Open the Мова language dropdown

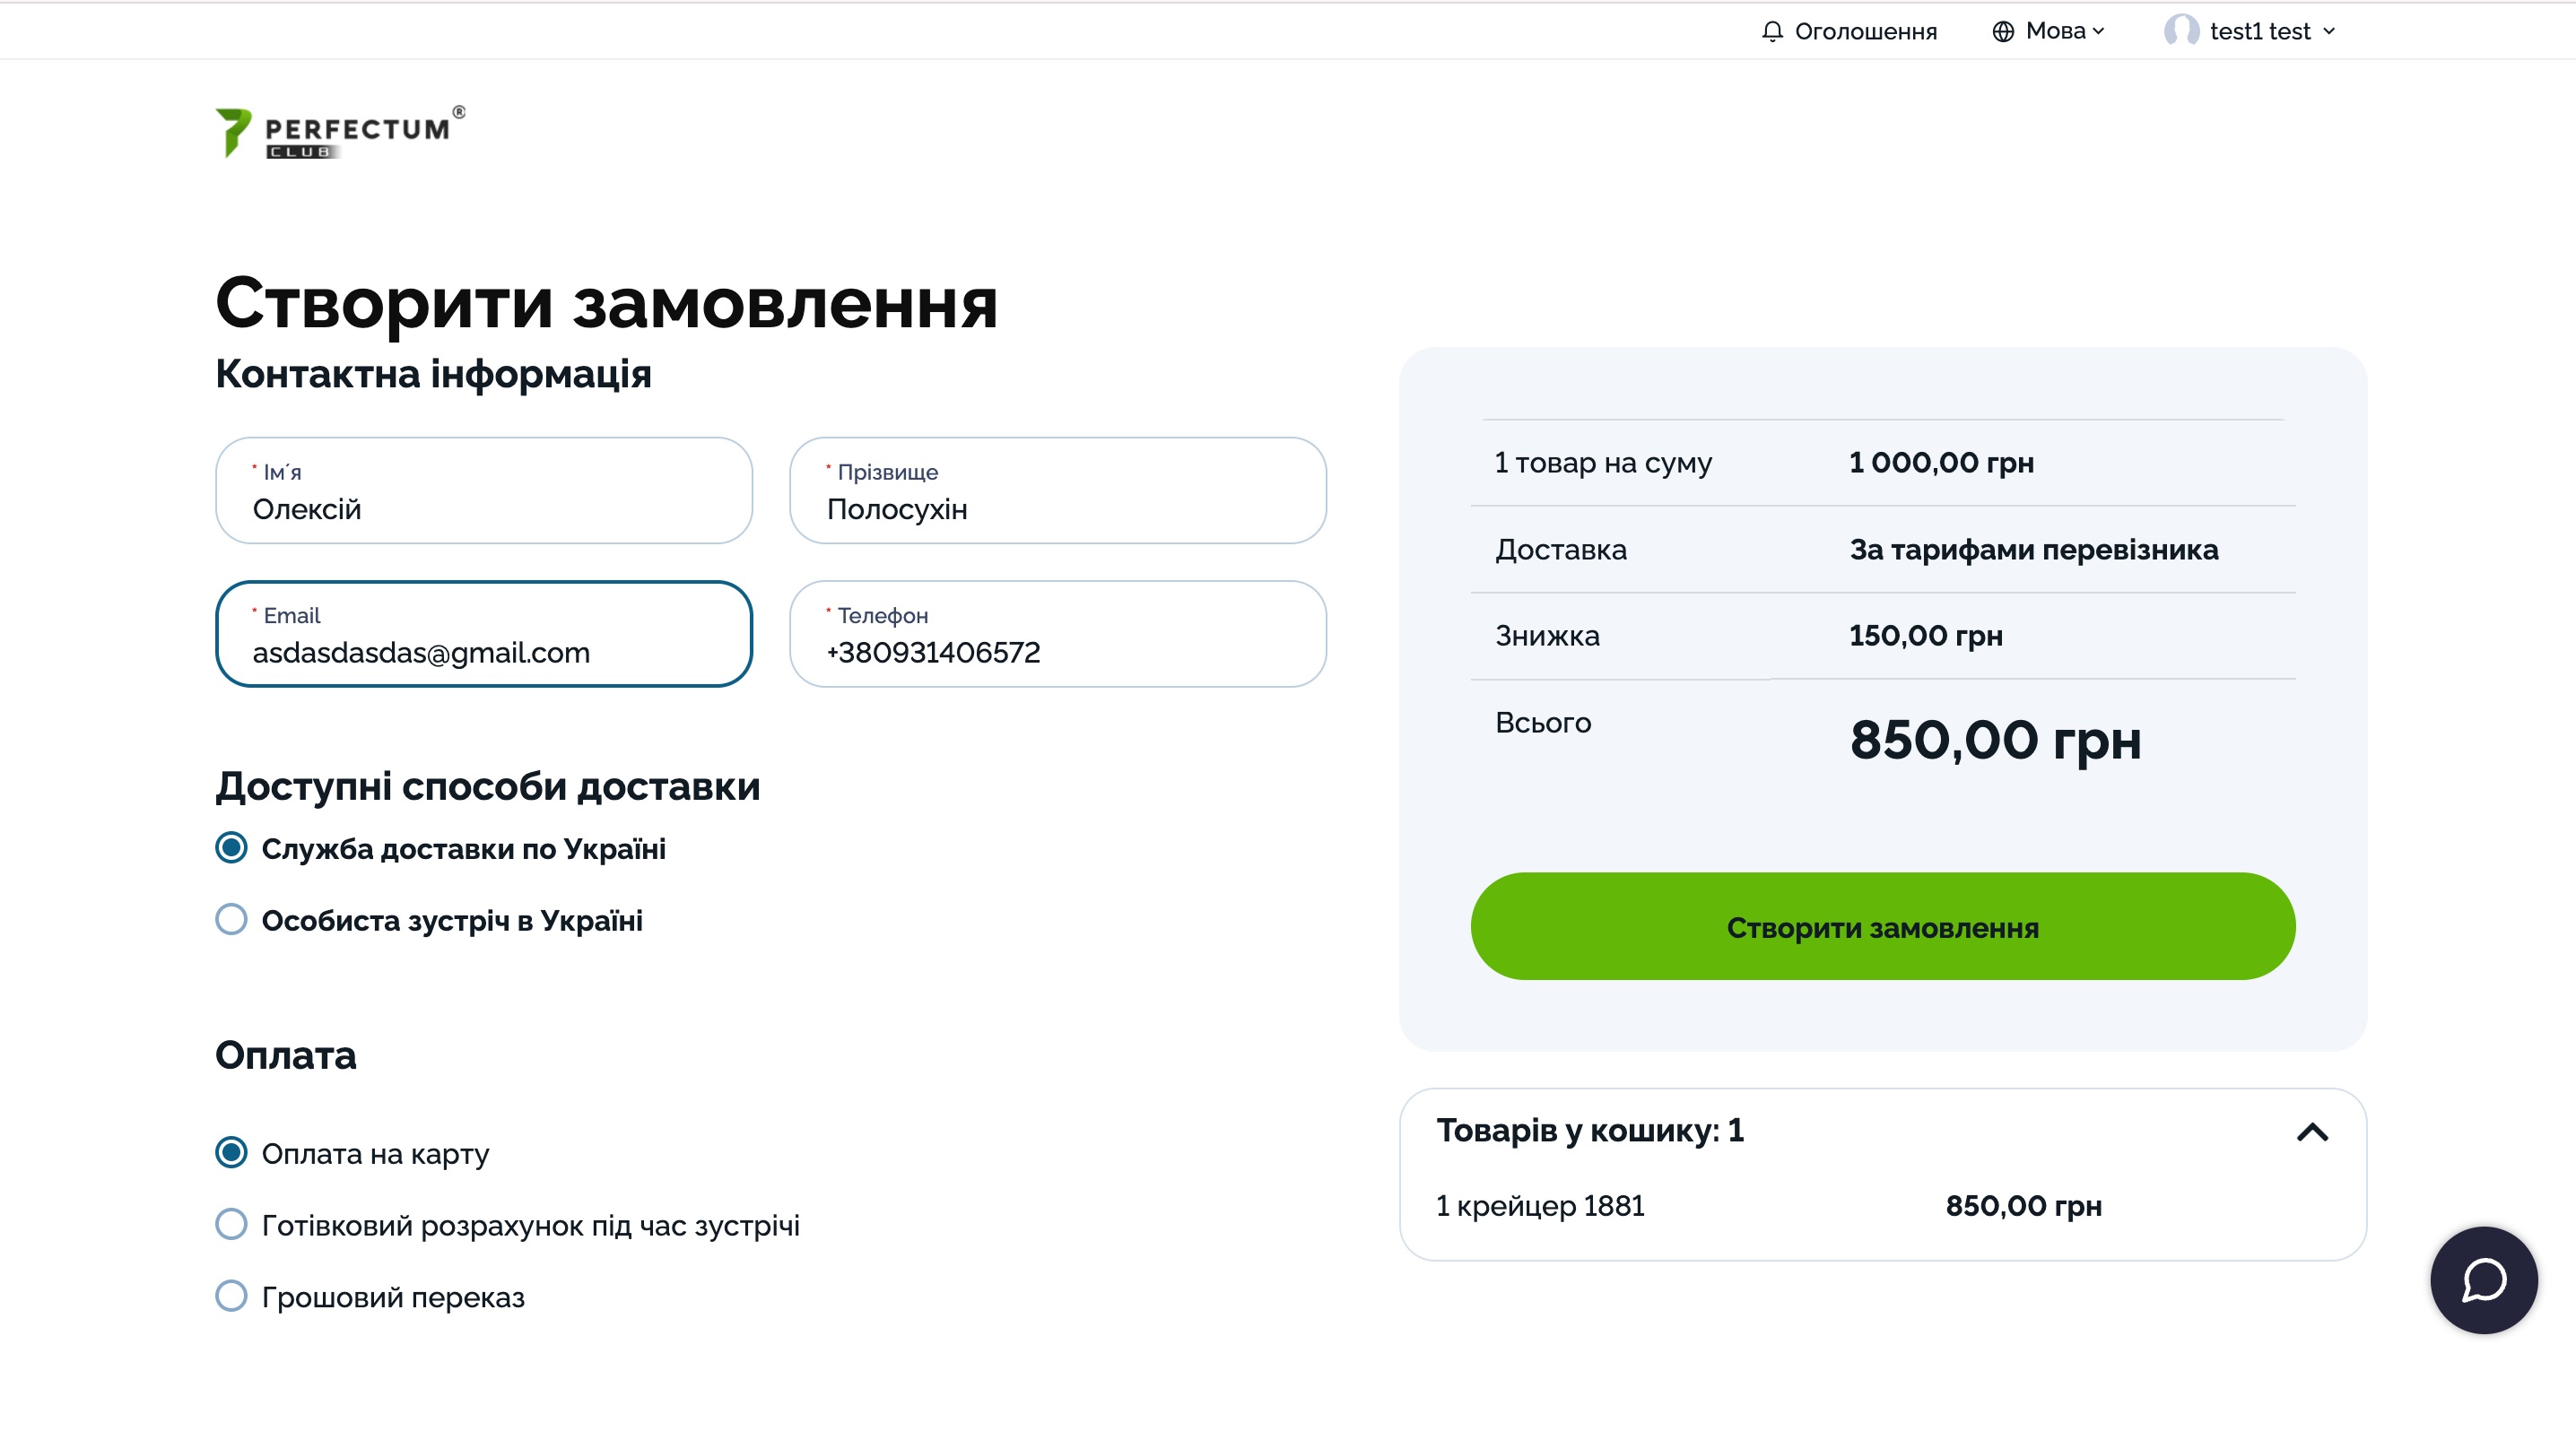[x=2064, y=31]
